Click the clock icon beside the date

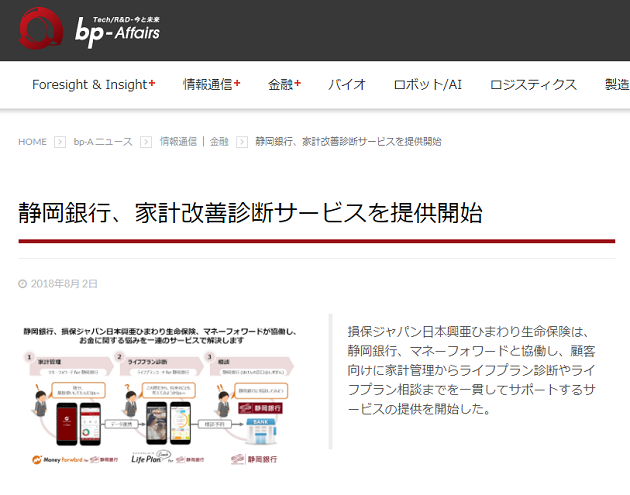coord(22,284)
